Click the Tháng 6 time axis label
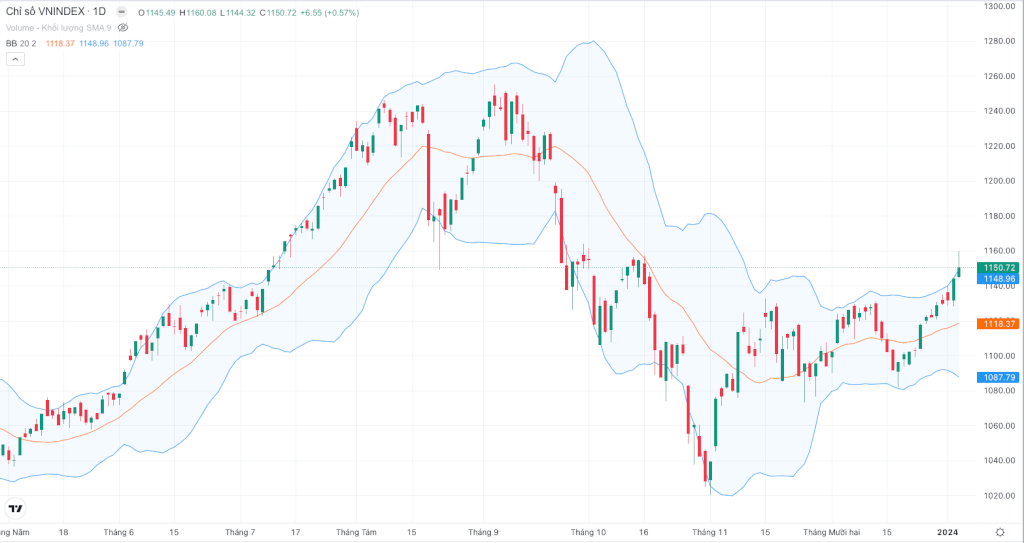1024x543 pixels. [x=118, y=533]
